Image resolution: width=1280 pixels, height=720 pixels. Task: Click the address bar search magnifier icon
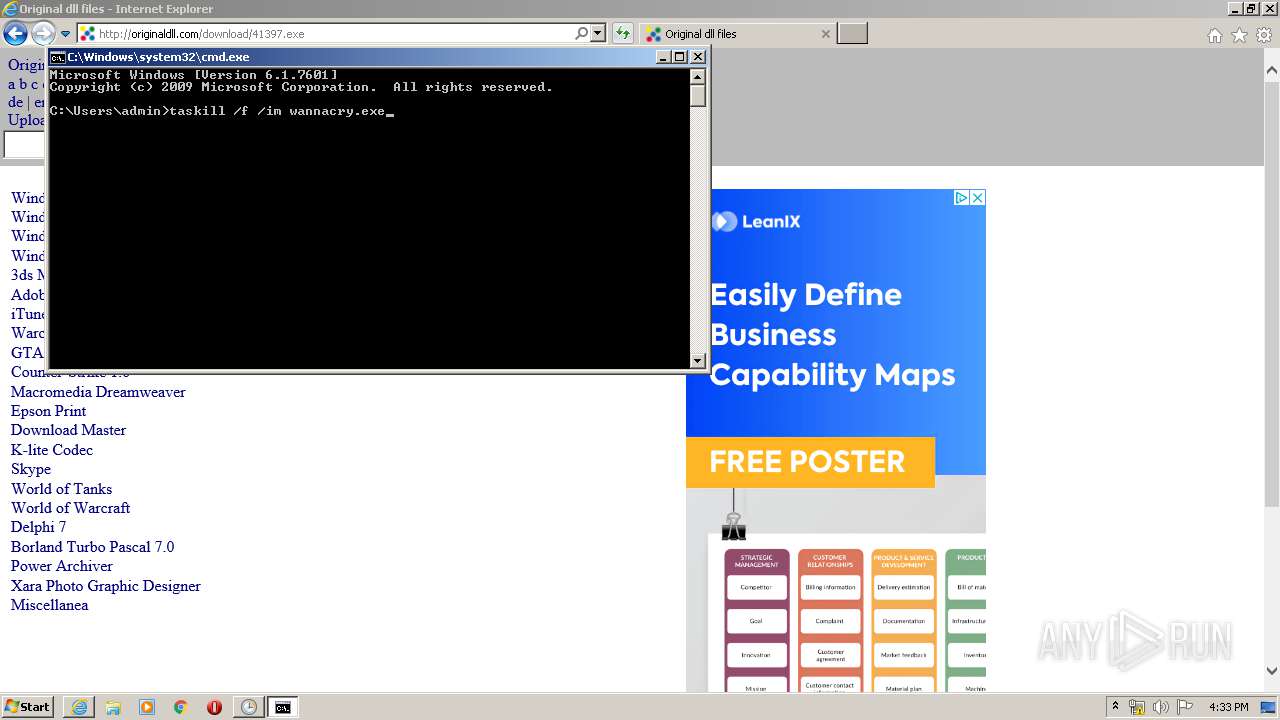tap(581, 34)
